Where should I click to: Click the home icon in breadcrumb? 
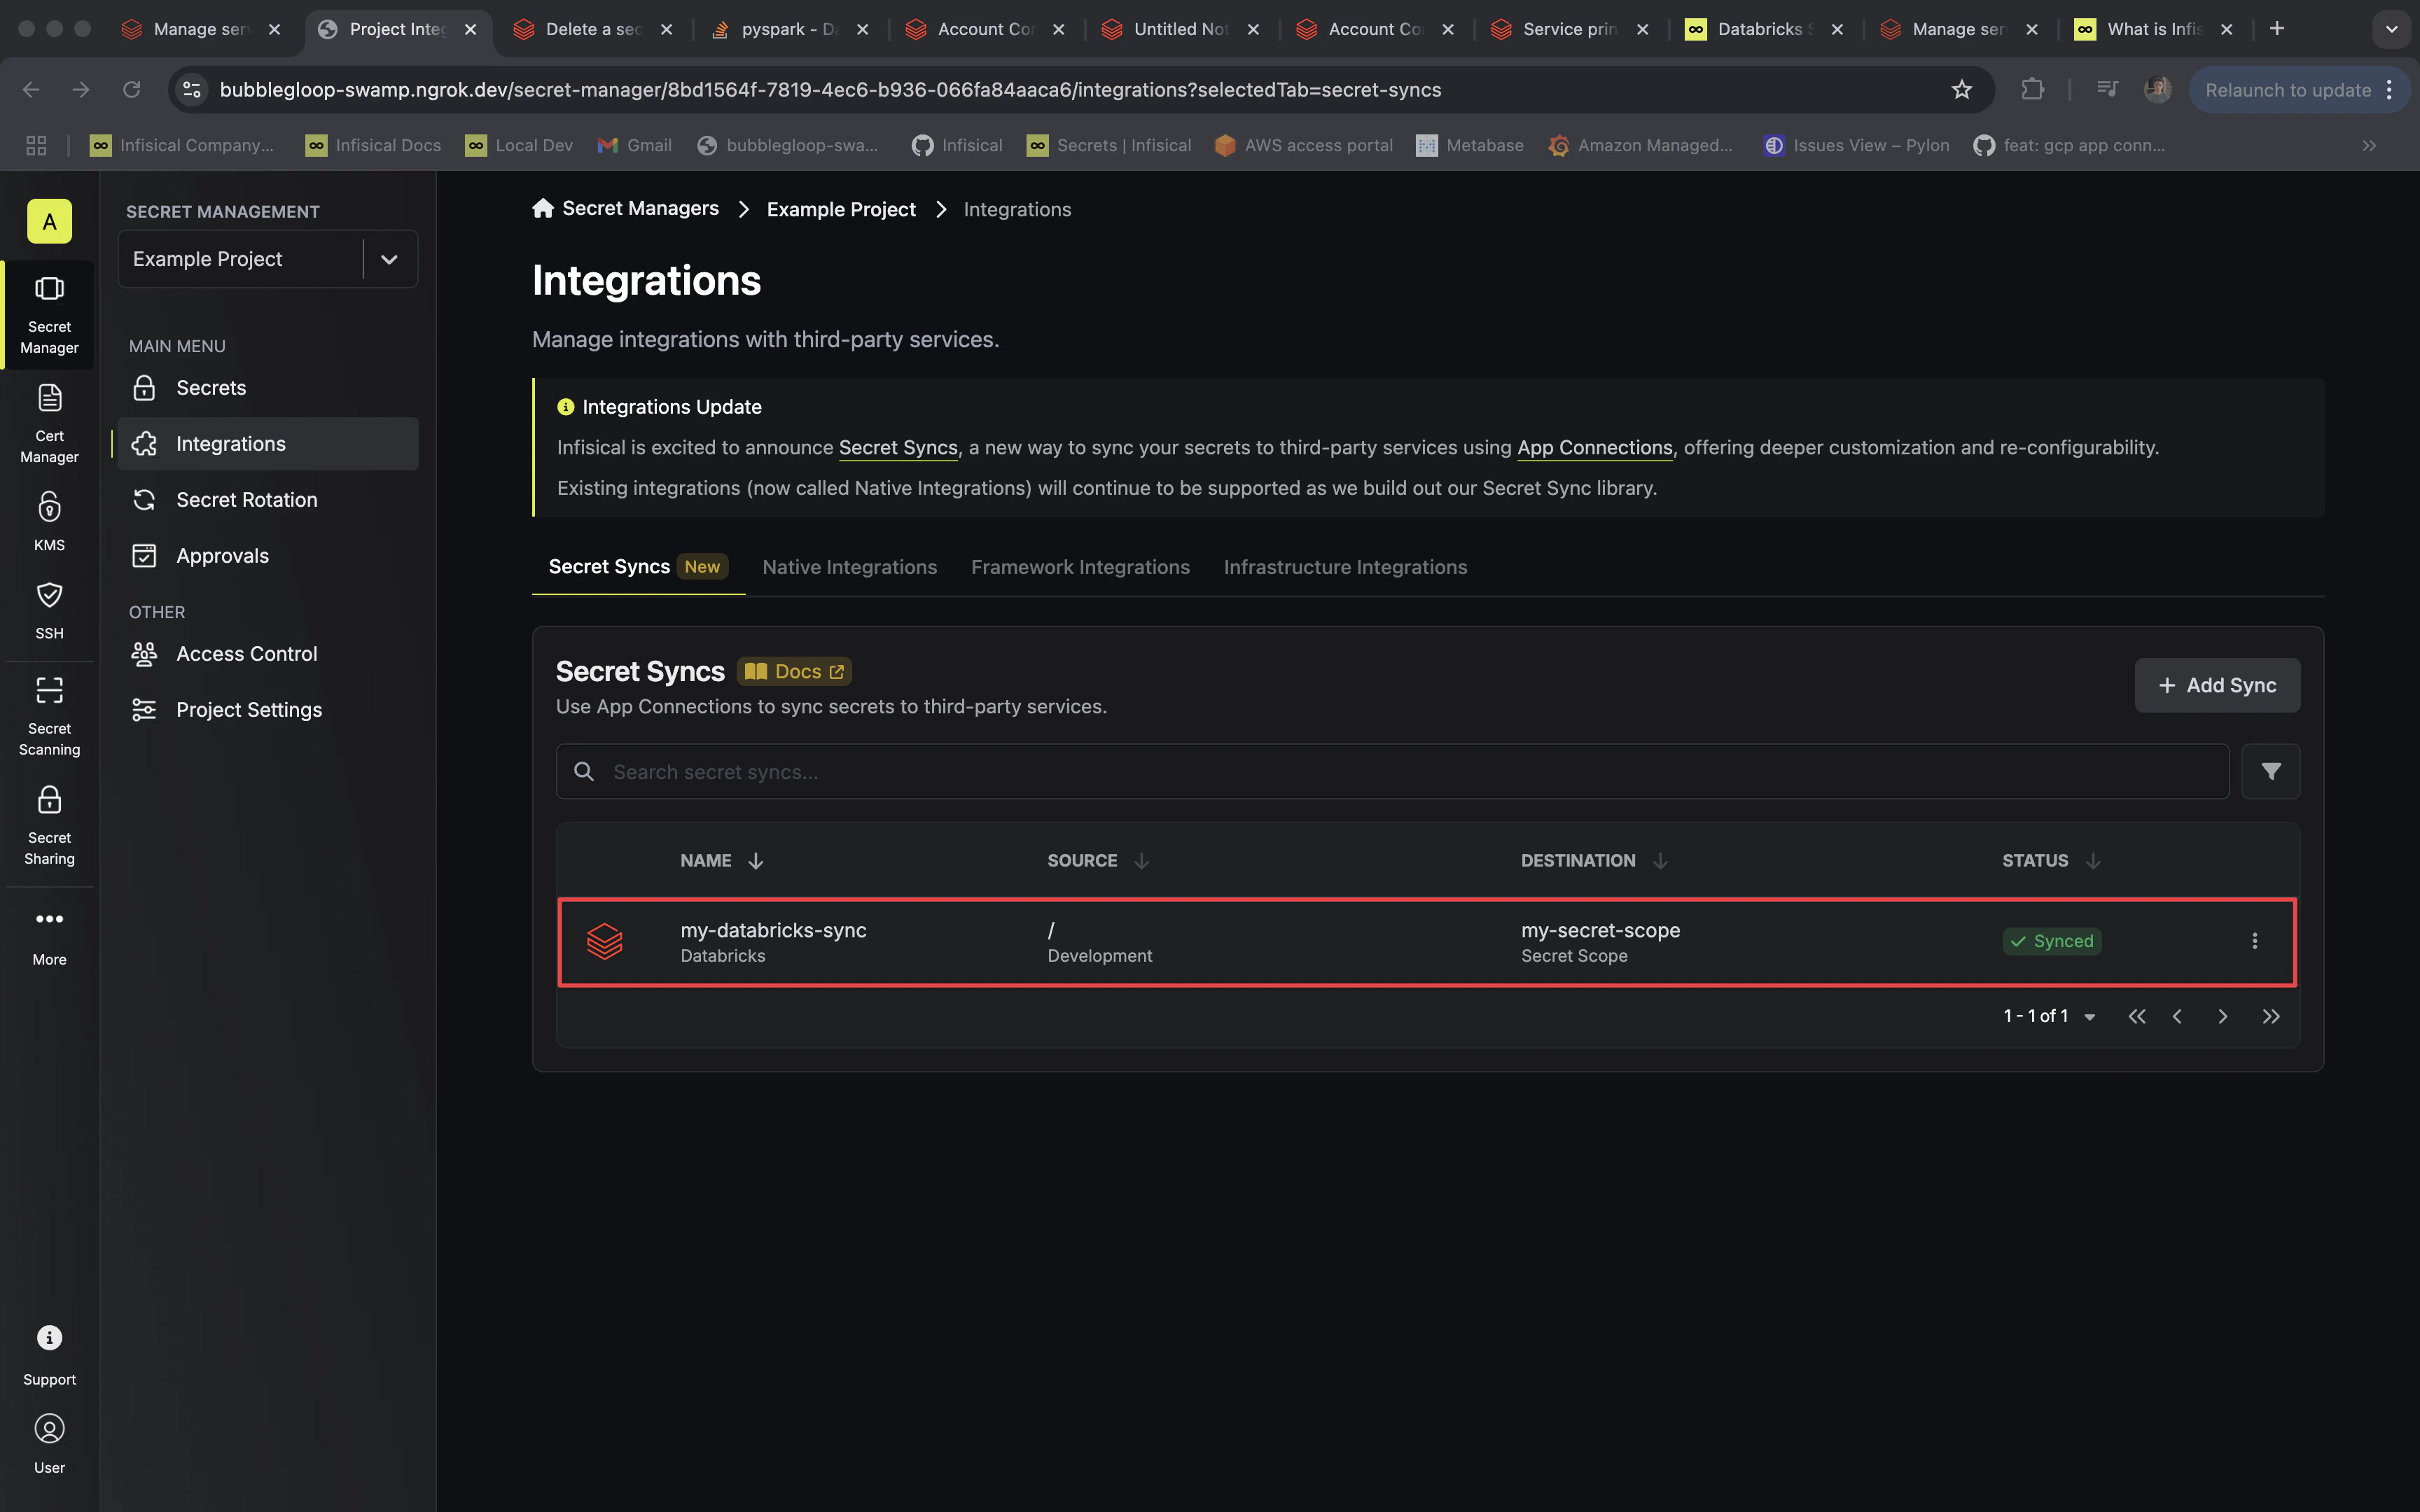pyautogui.click(x=543, y=208)
